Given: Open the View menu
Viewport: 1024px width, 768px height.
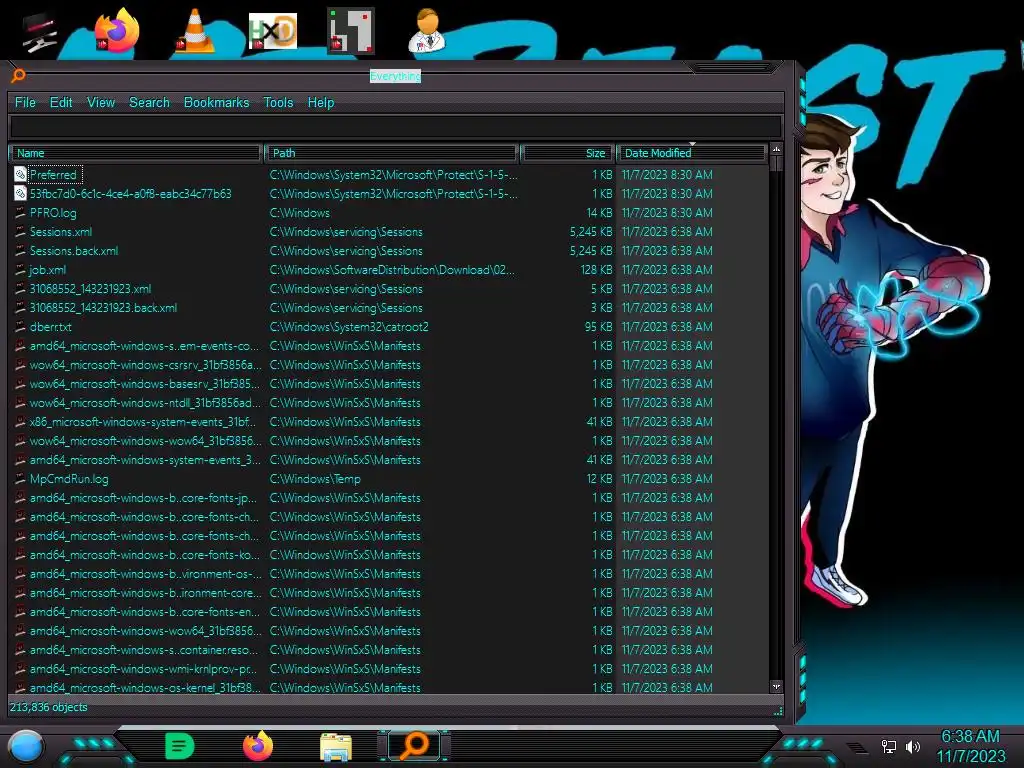Looking at the screenshot, I should pyautogui.click(x=101, y=103).
